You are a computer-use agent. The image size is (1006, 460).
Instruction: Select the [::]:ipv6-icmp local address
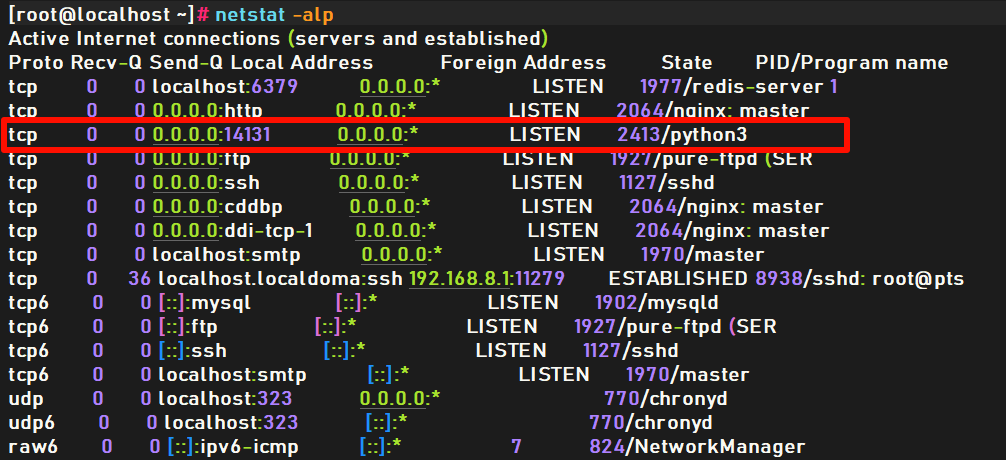(233, 447)
